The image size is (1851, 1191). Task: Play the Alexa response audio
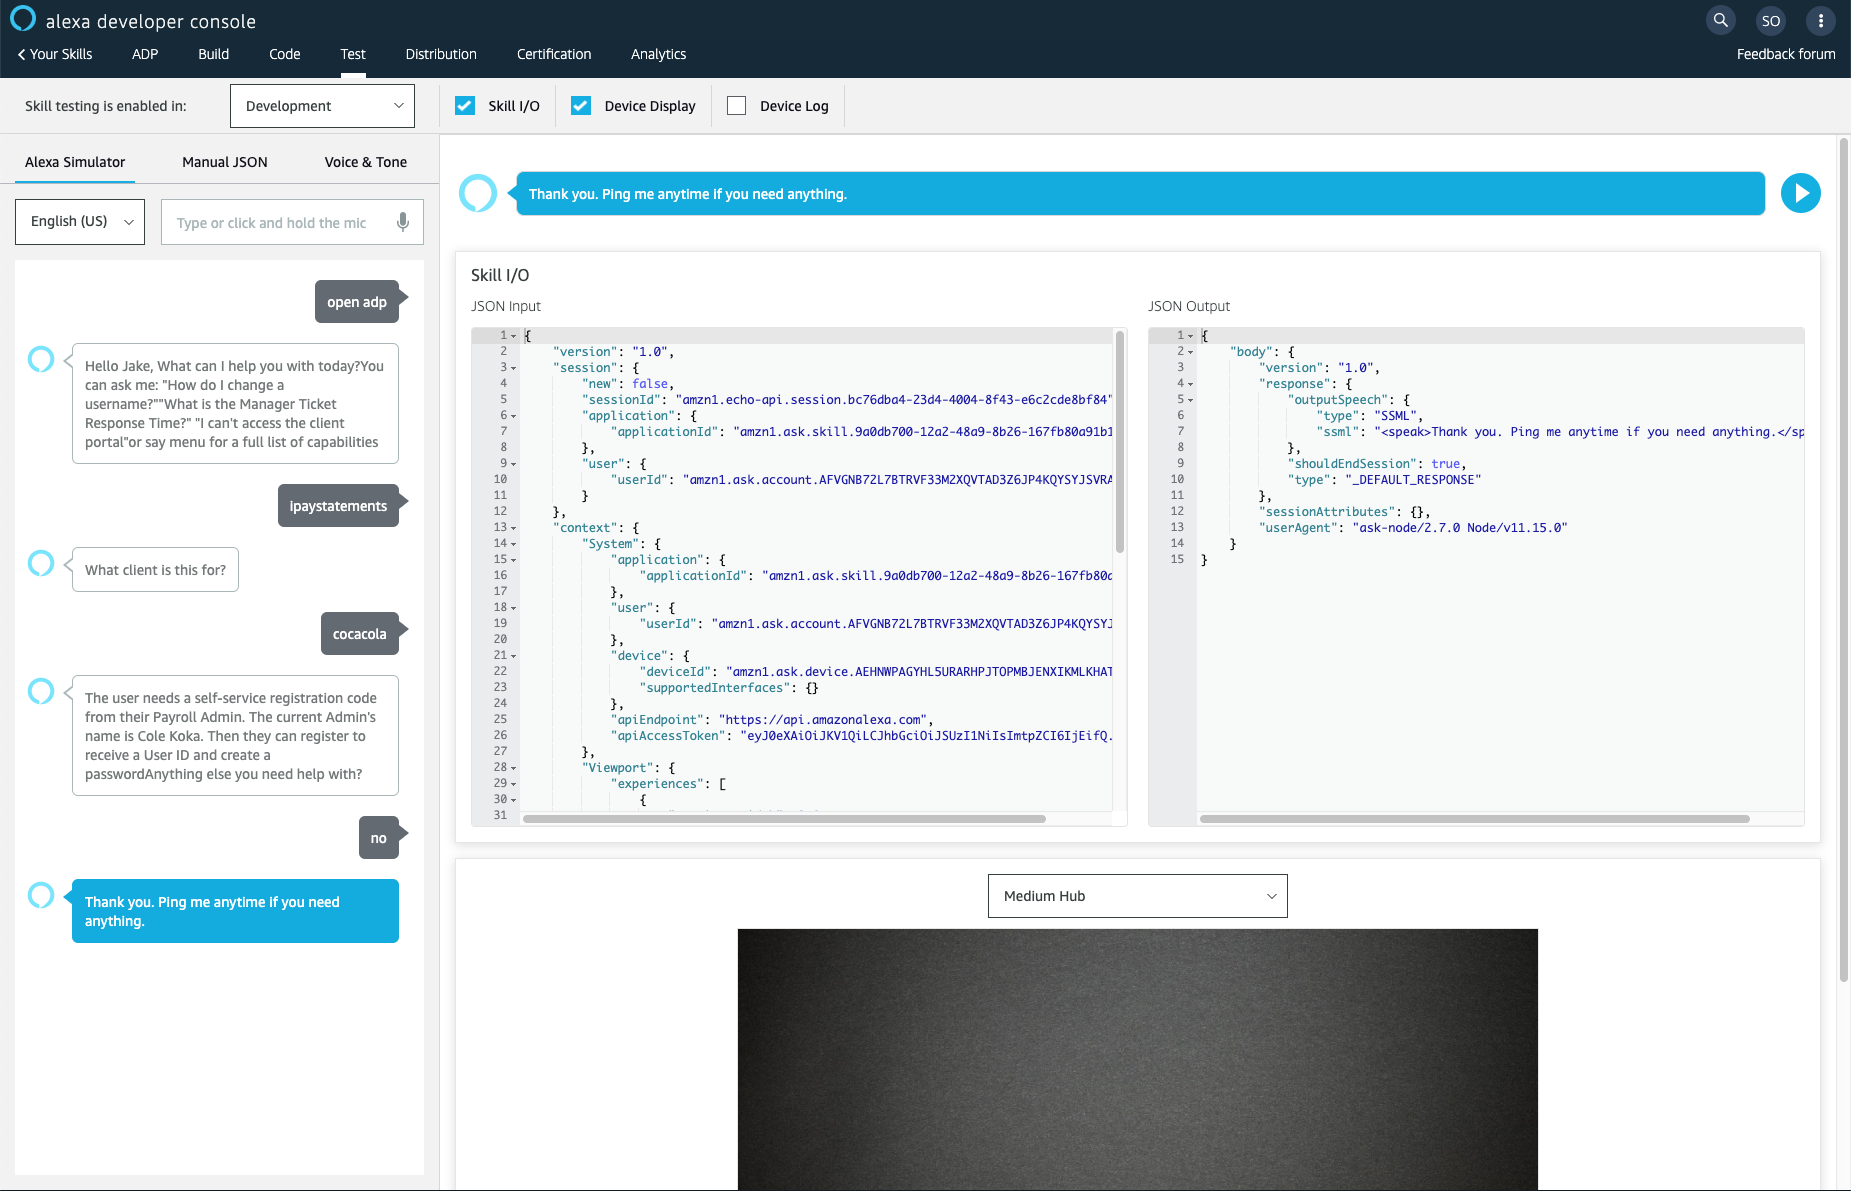tap(1801, 193)
